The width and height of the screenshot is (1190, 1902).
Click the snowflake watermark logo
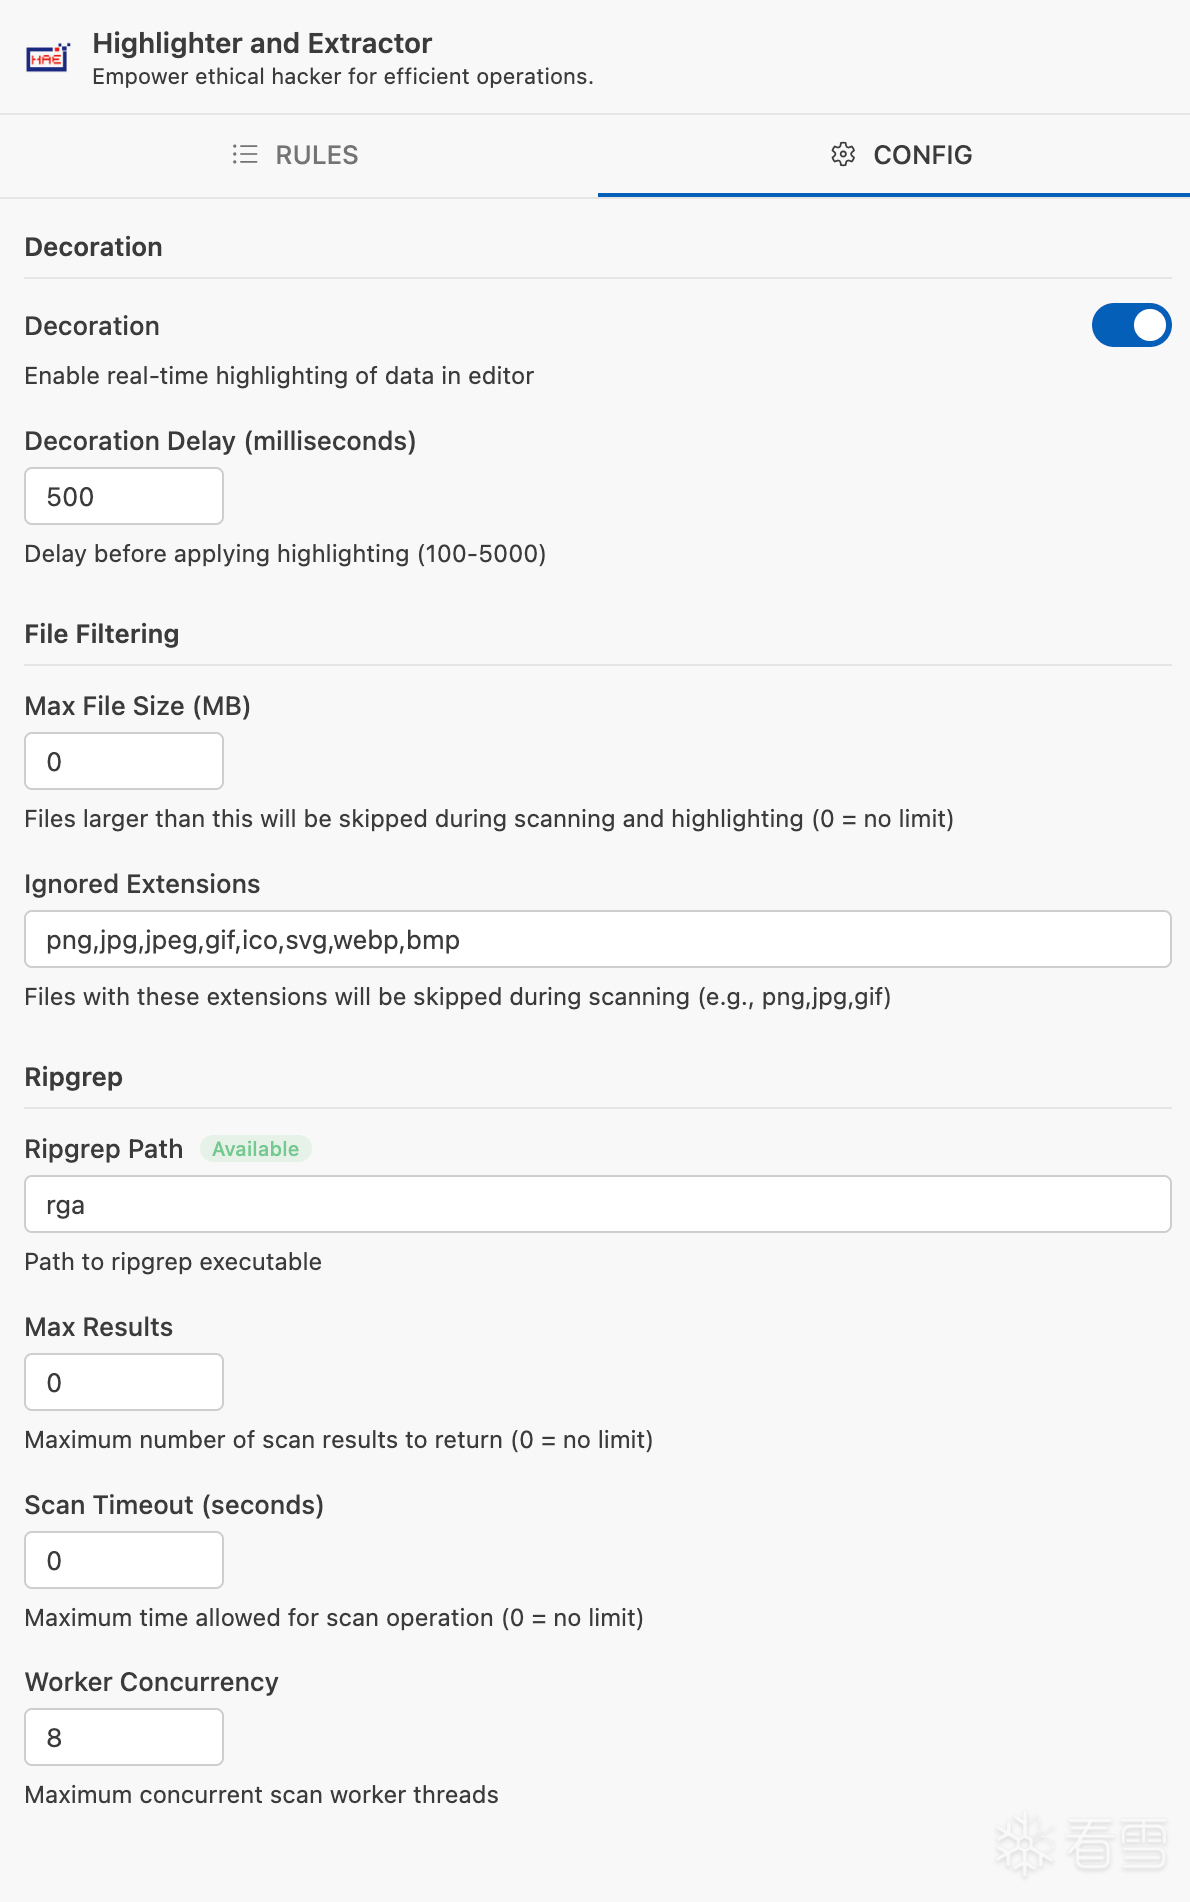tap(1024, 1843)
